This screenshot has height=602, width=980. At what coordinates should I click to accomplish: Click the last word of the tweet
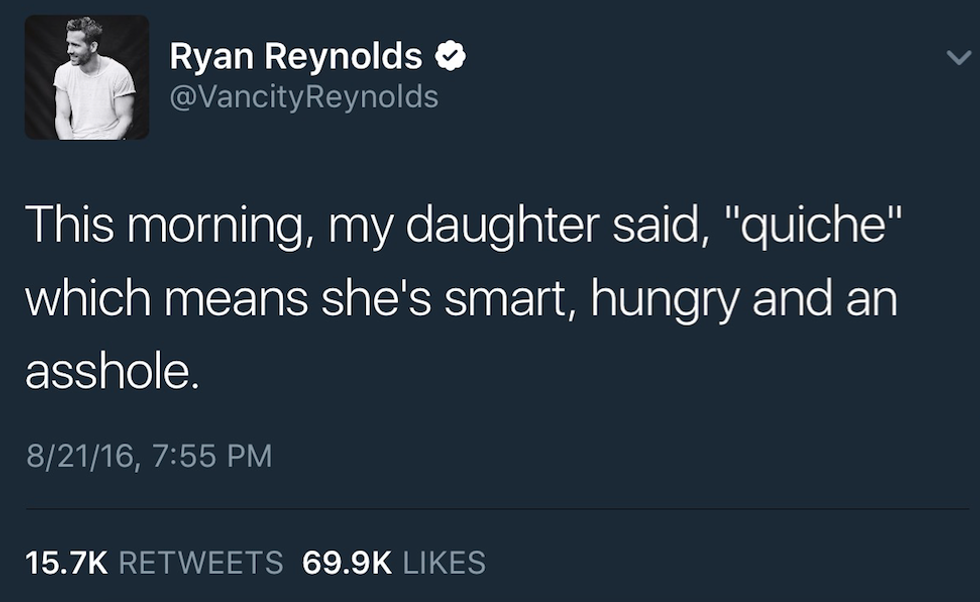107,374
